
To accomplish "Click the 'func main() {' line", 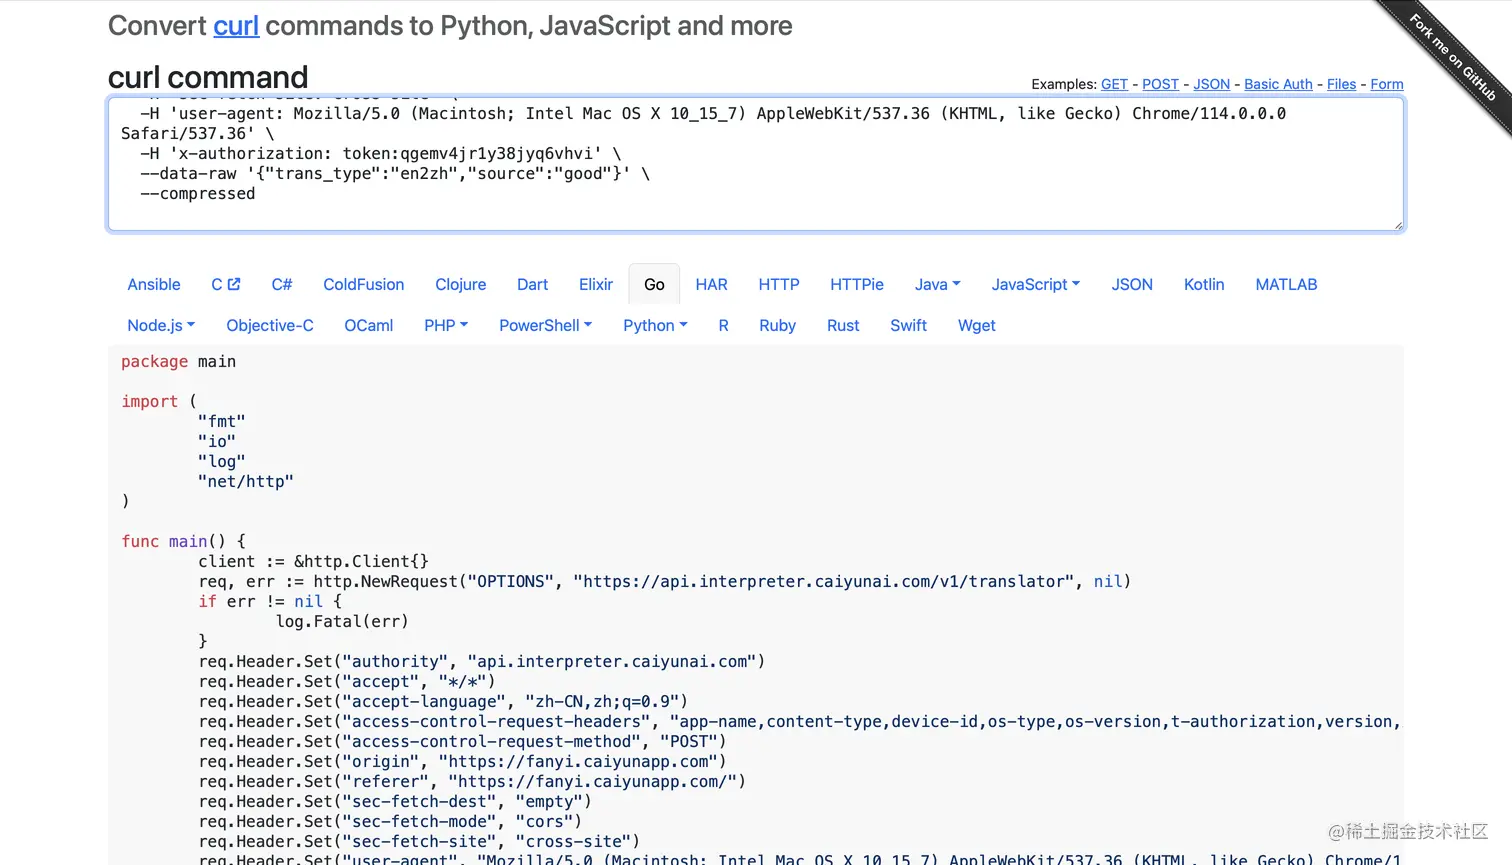I will point(183,541).
